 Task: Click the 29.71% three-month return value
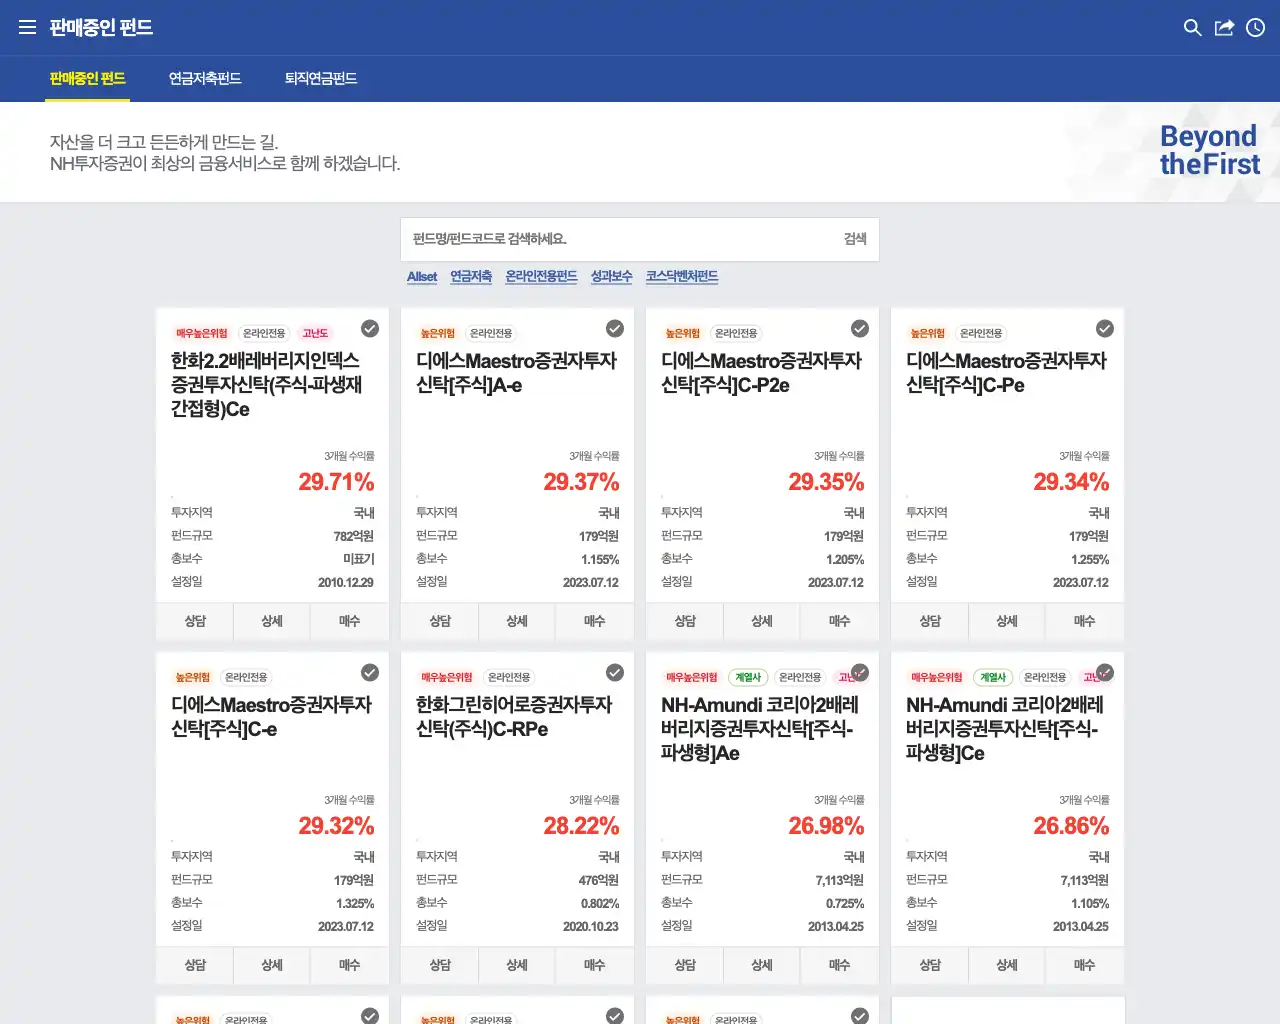click(336, 482)
